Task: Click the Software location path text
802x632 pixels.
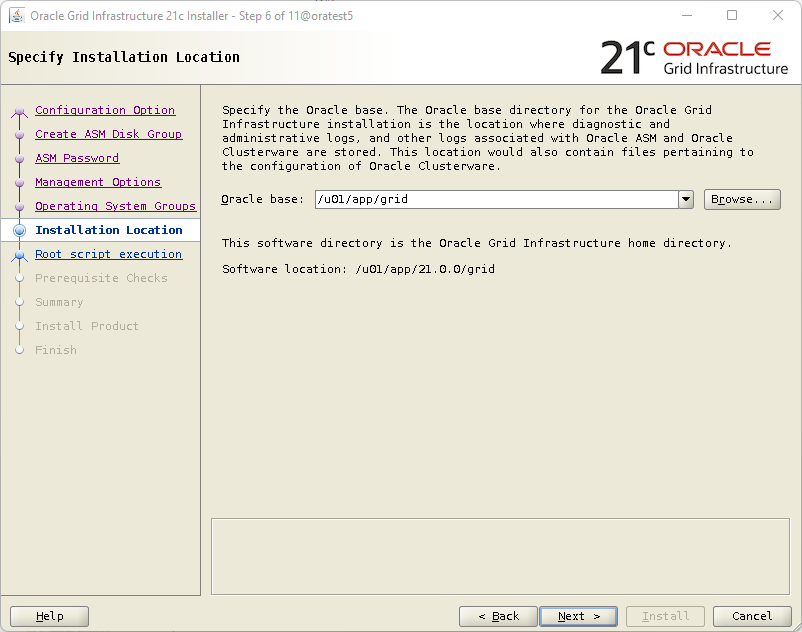Action: point(425,269)
